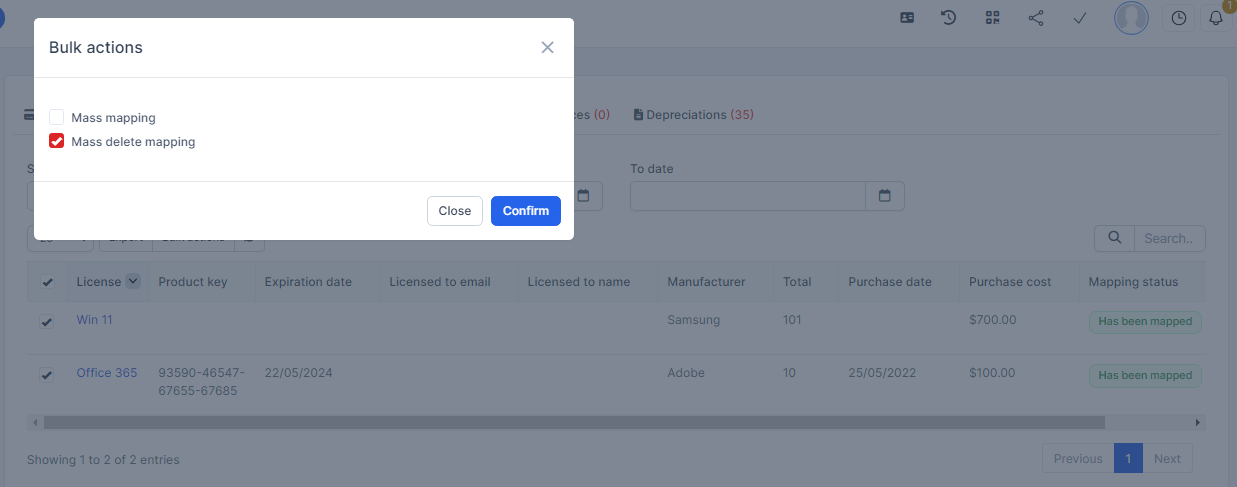Image resolution: width=1237 pixels, height=487 pixels.
Task: Open the user profile avatar
Action: point(1131,18)
